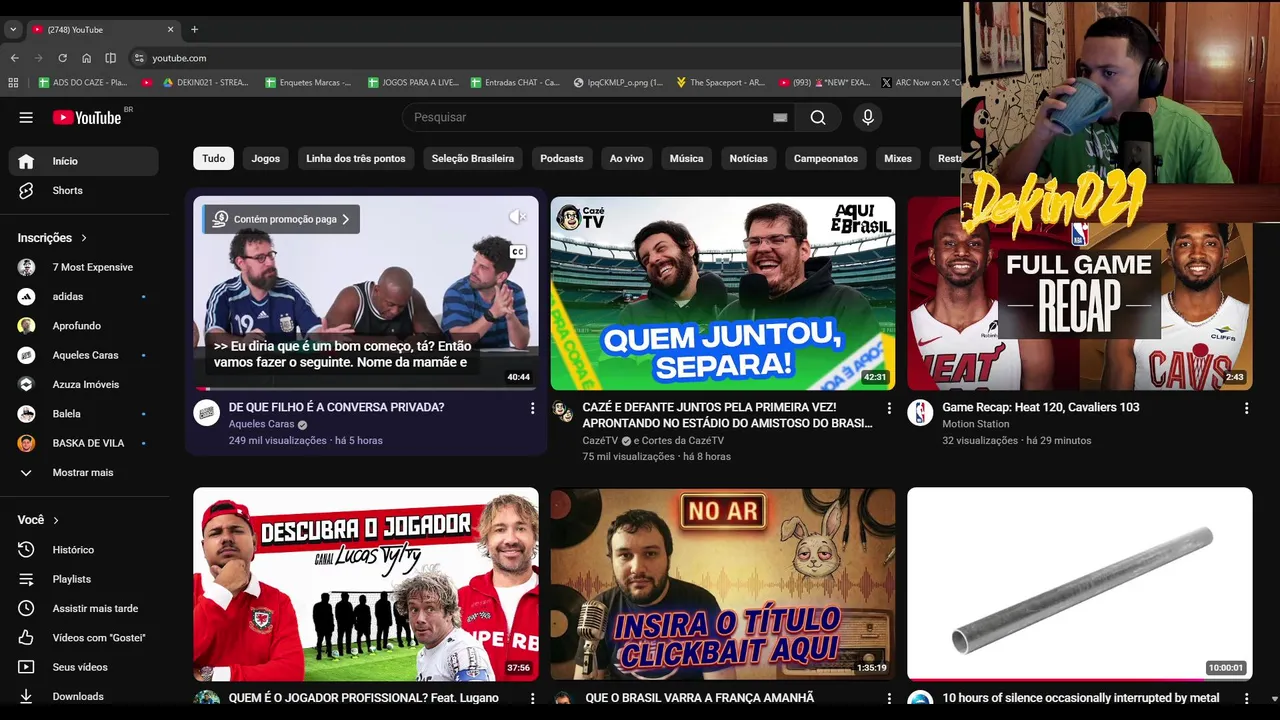Open 7 Most Expensive channel subscription
Image resolution: width=1280 pixels, height=720 pixels.
(83, 267)
